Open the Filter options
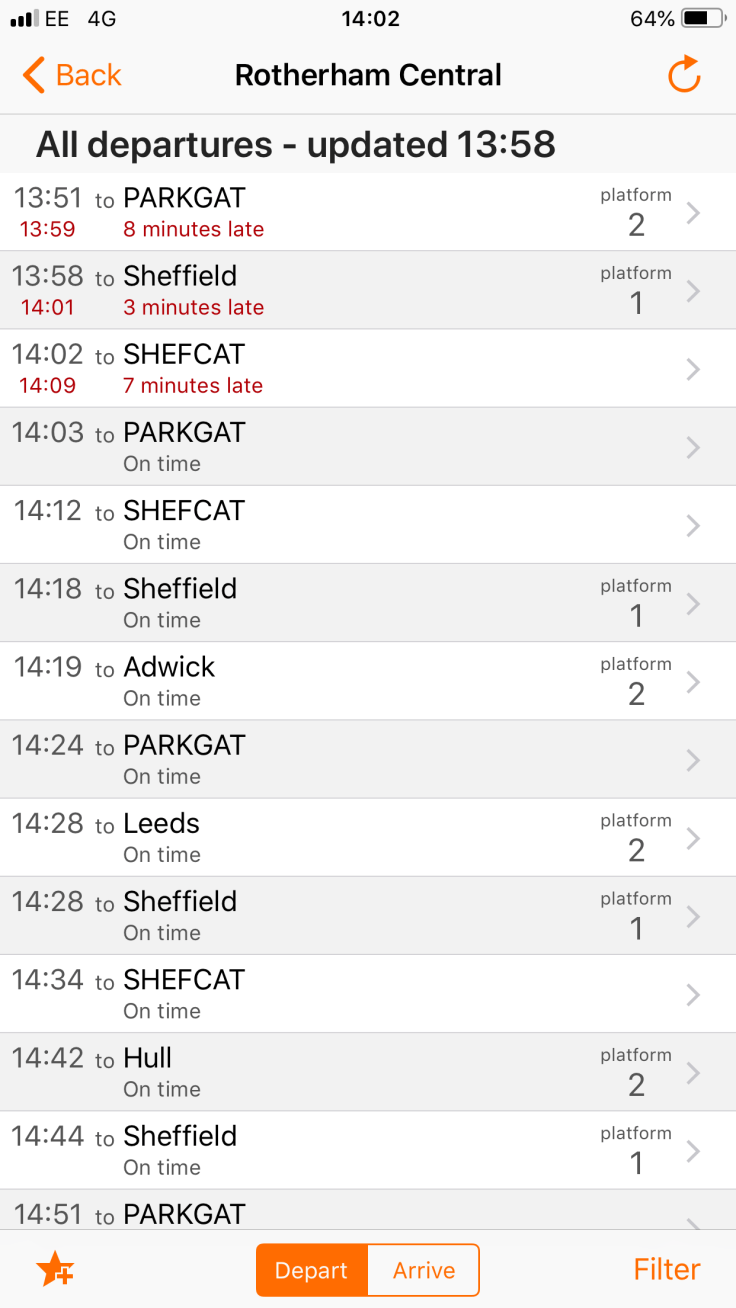This screenshot has height=1308, width=736. click(x=667, y=1270)
